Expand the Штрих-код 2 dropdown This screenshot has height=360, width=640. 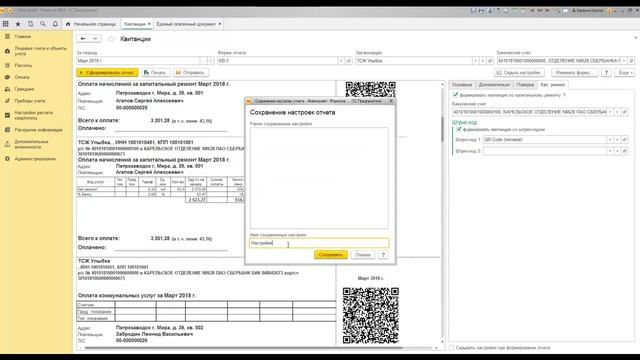pos(610,151)
